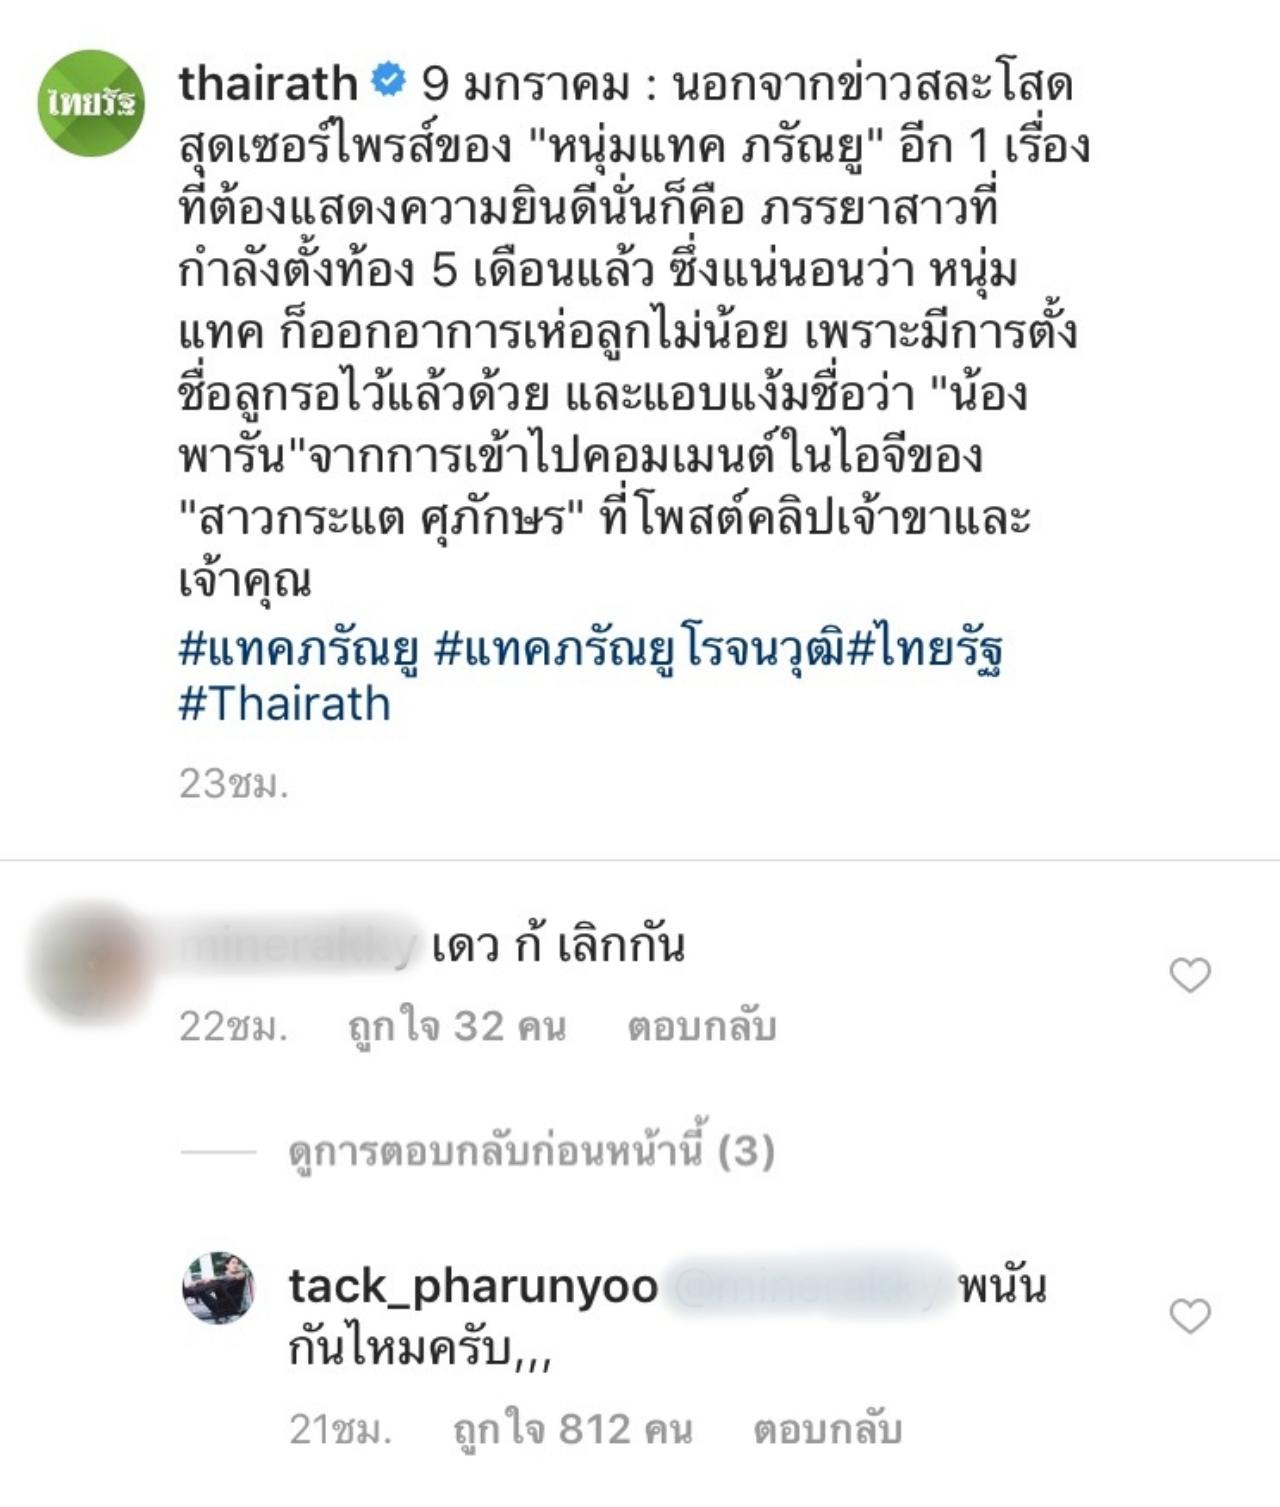View the 812 likes on the reply
Viewport: 1280px width, 1507px height.
click(572, 1429)
